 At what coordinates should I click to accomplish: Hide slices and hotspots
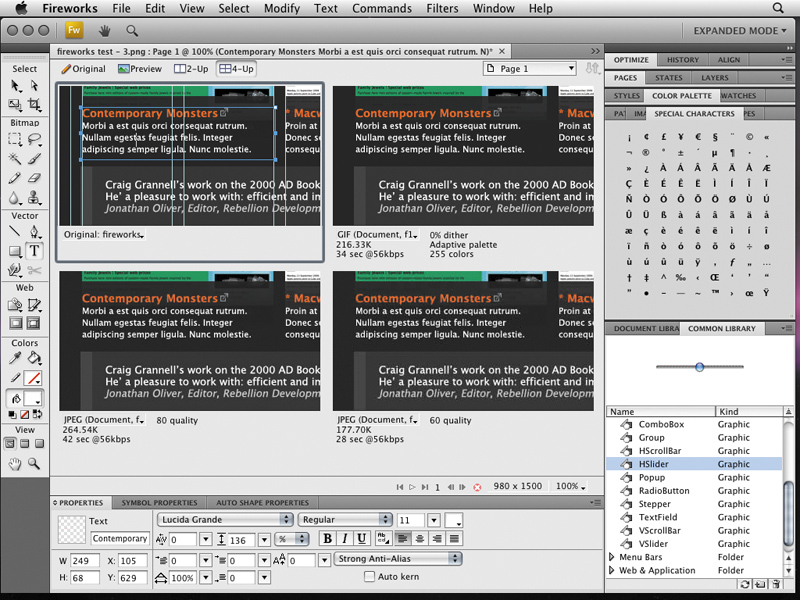click(x=15, y=323)
